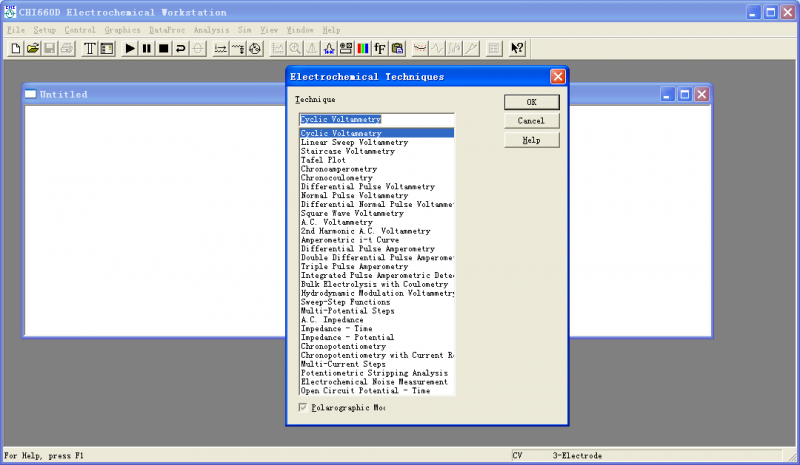Screen dimensions: 800x465
Task: Click the Run experiment play icon
Action: [x=130, y=48]
